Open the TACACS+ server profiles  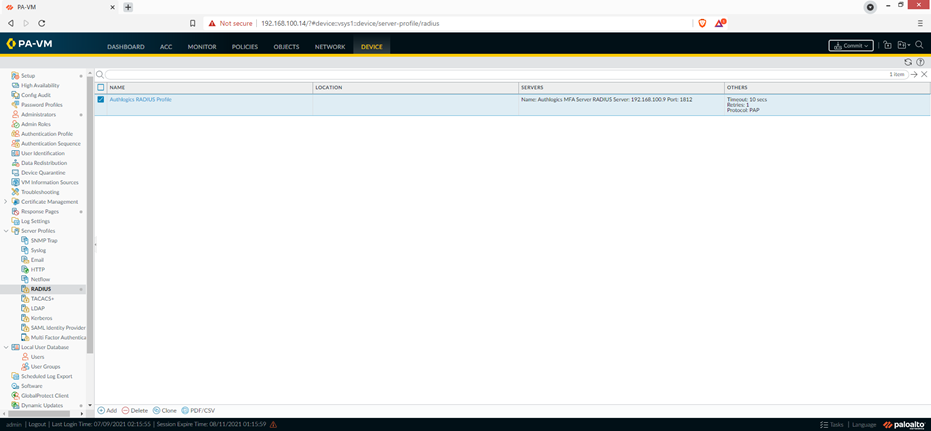click(x=42, y=299)
